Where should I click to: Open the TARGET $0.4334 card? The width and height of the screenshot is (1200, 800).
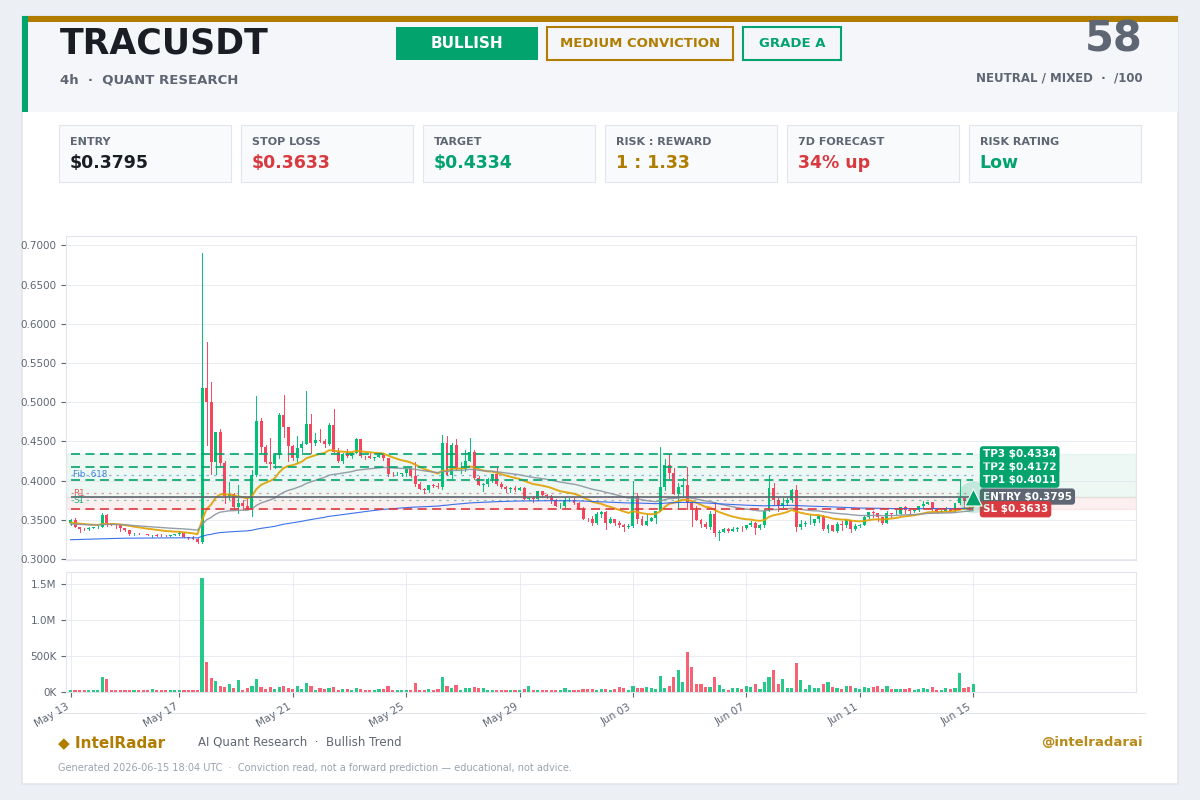[509, 153]
